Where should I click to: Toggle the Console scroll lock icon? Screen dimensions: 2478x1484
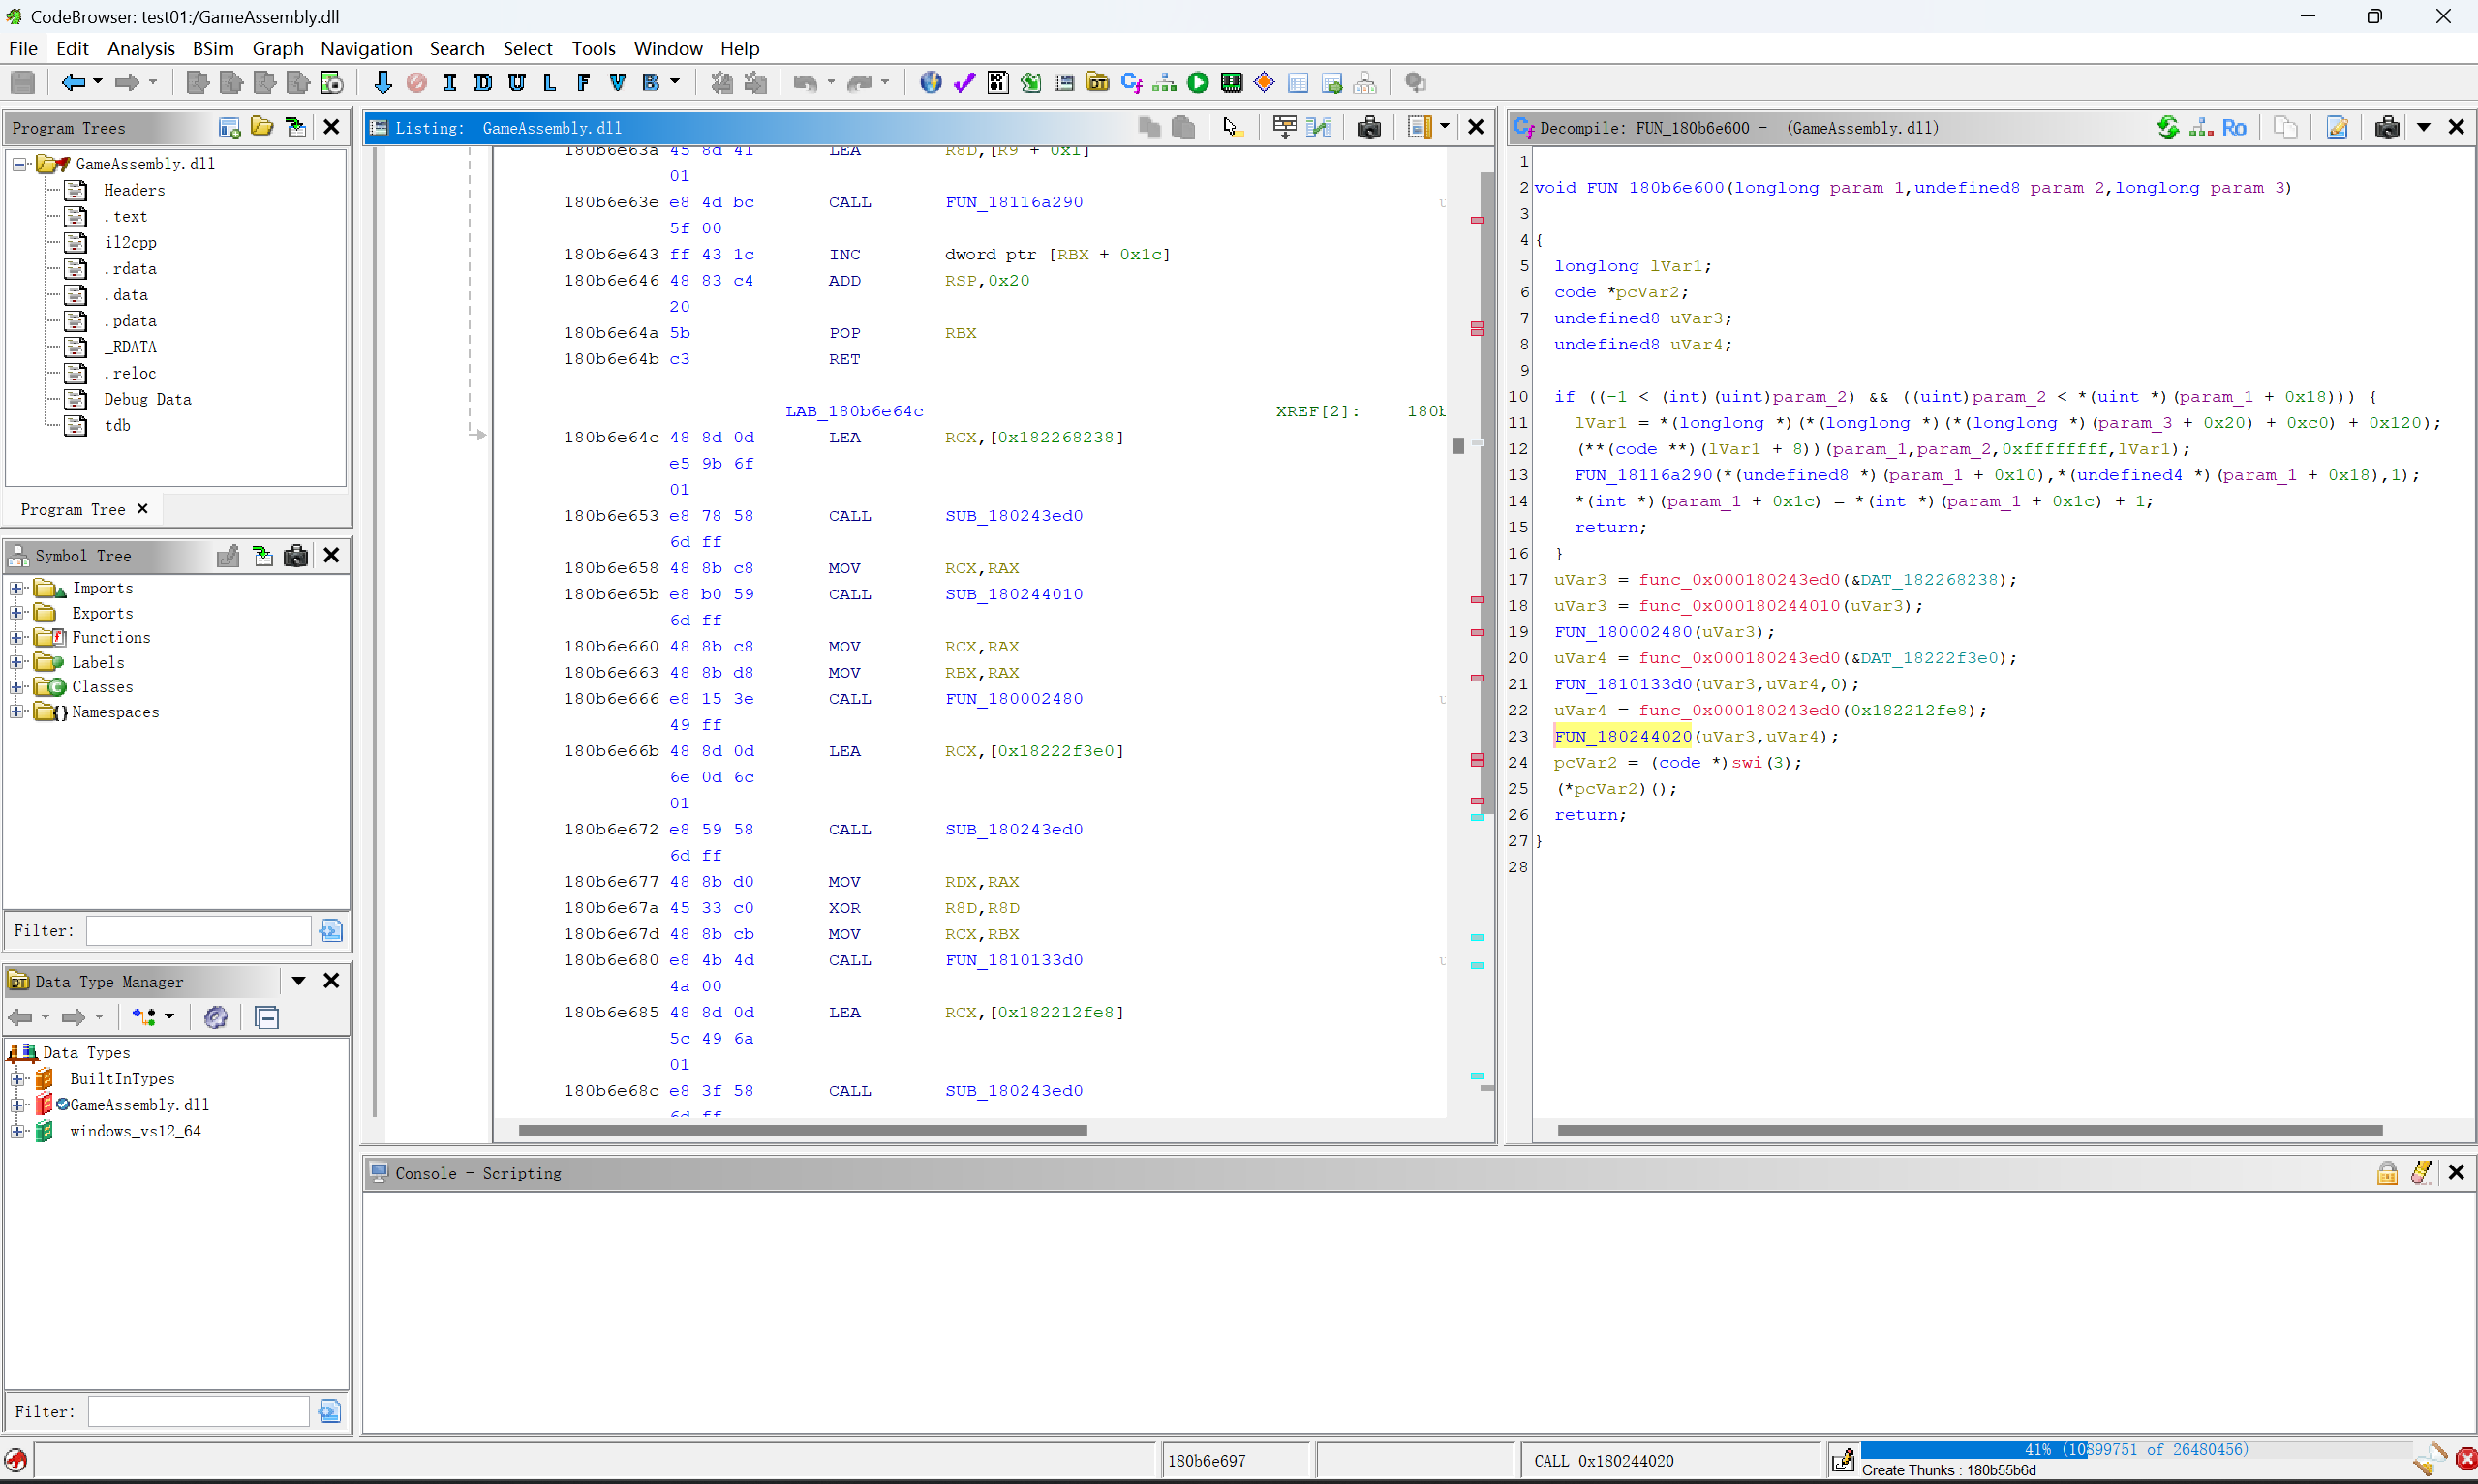[2387, 1173]
